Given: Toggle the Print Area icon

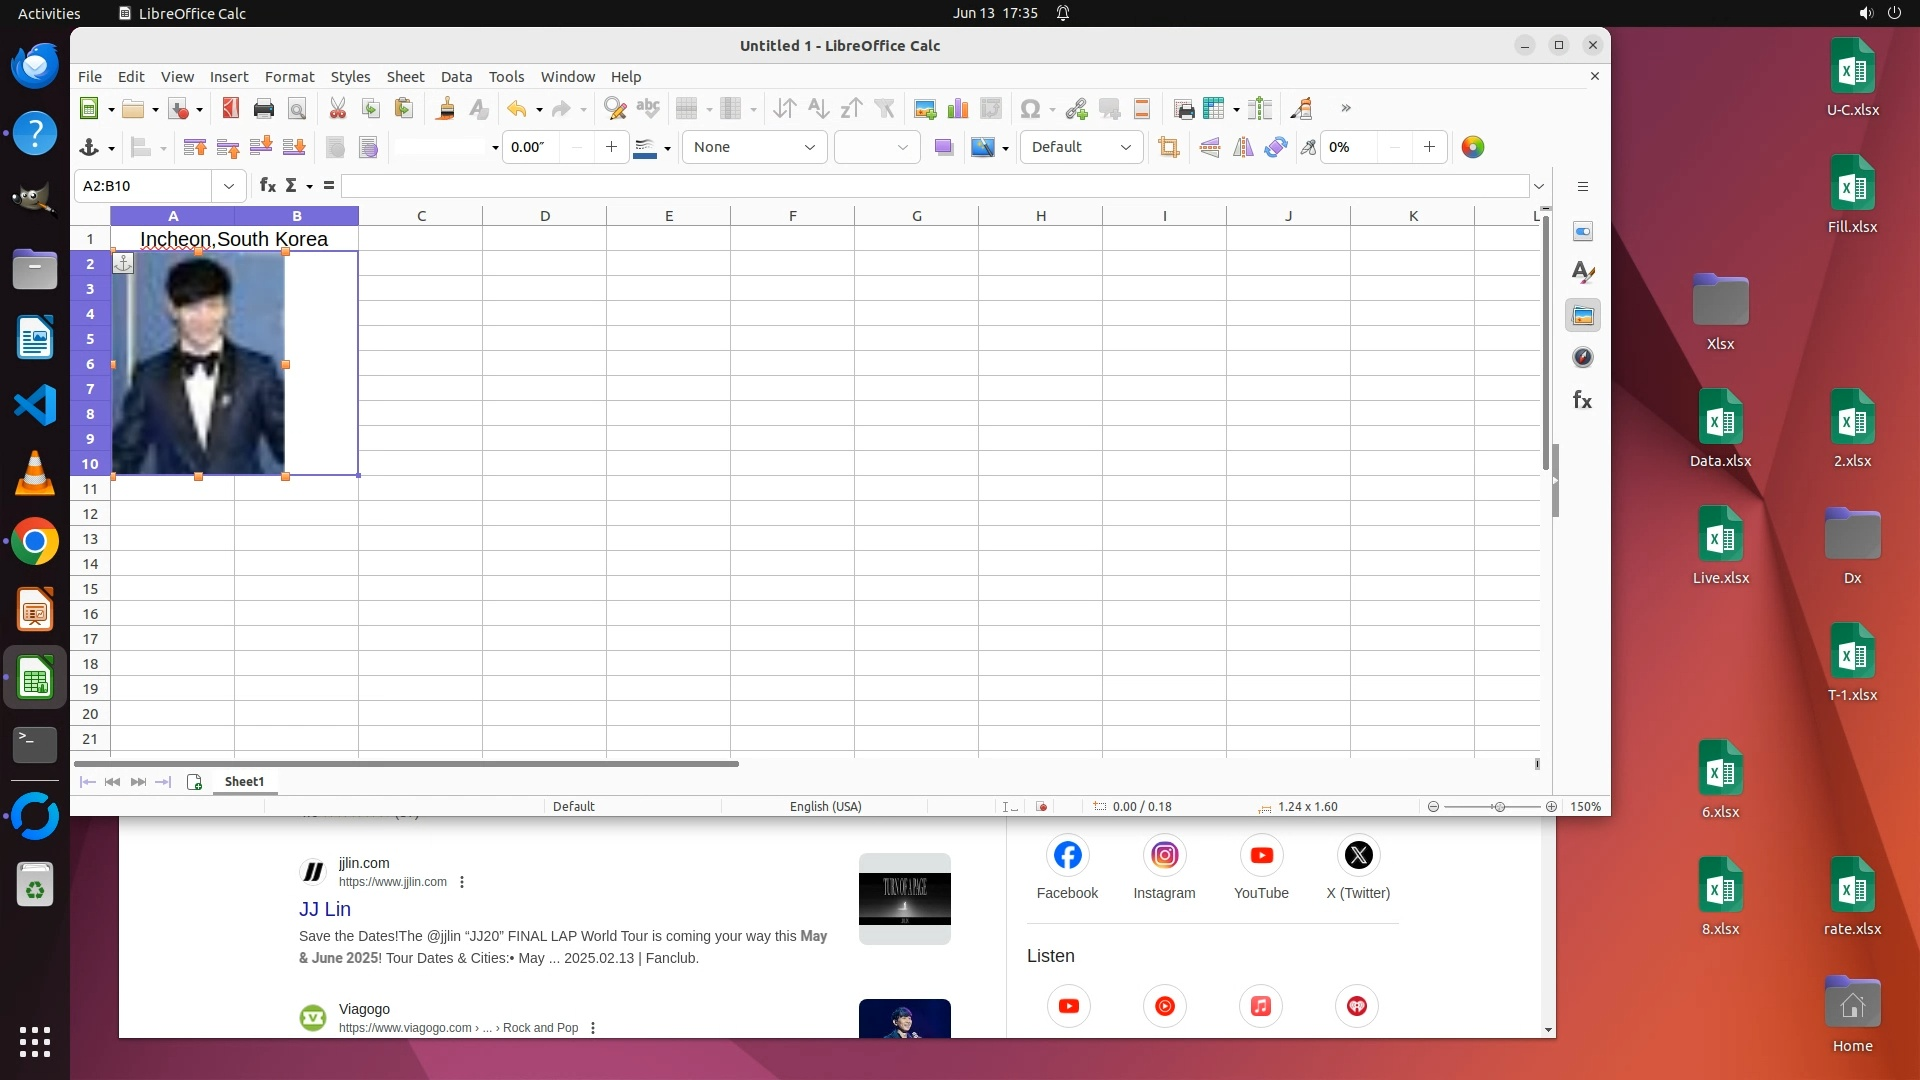Looking at the screenshot, I should (1184, 109).
